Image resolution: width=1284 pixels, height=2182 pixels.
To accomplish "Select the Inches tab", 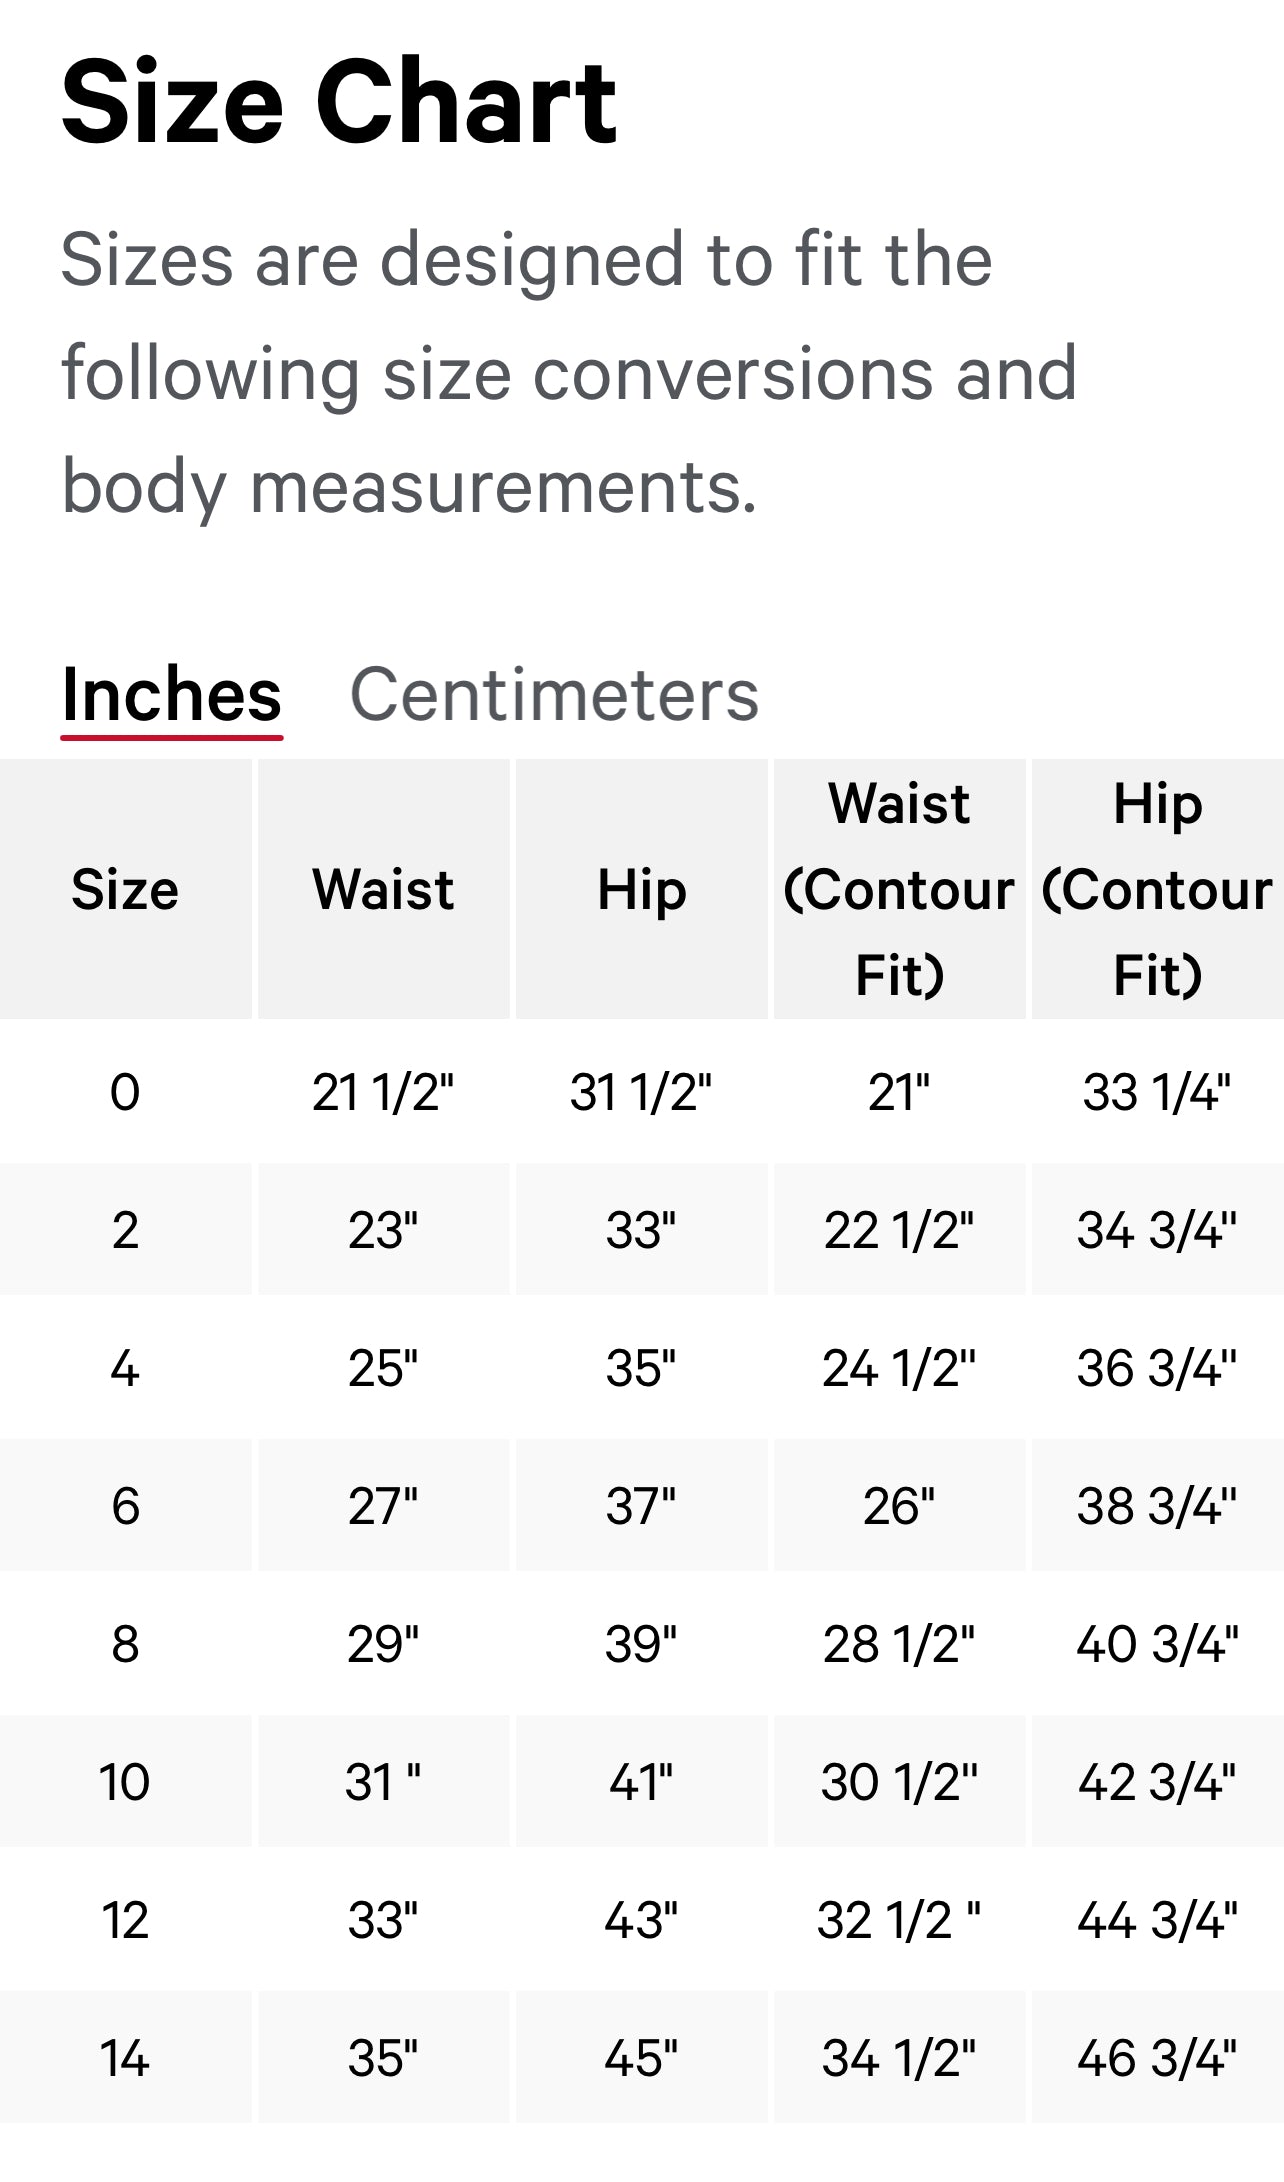I will [x=171, y=694].
